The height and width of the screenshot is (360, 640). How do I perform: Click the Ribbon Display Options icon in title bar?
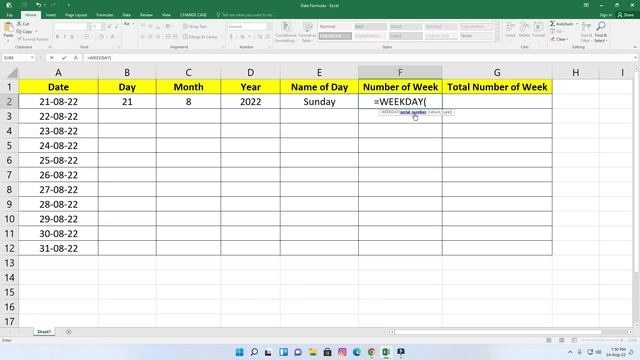tap(586, 5)
